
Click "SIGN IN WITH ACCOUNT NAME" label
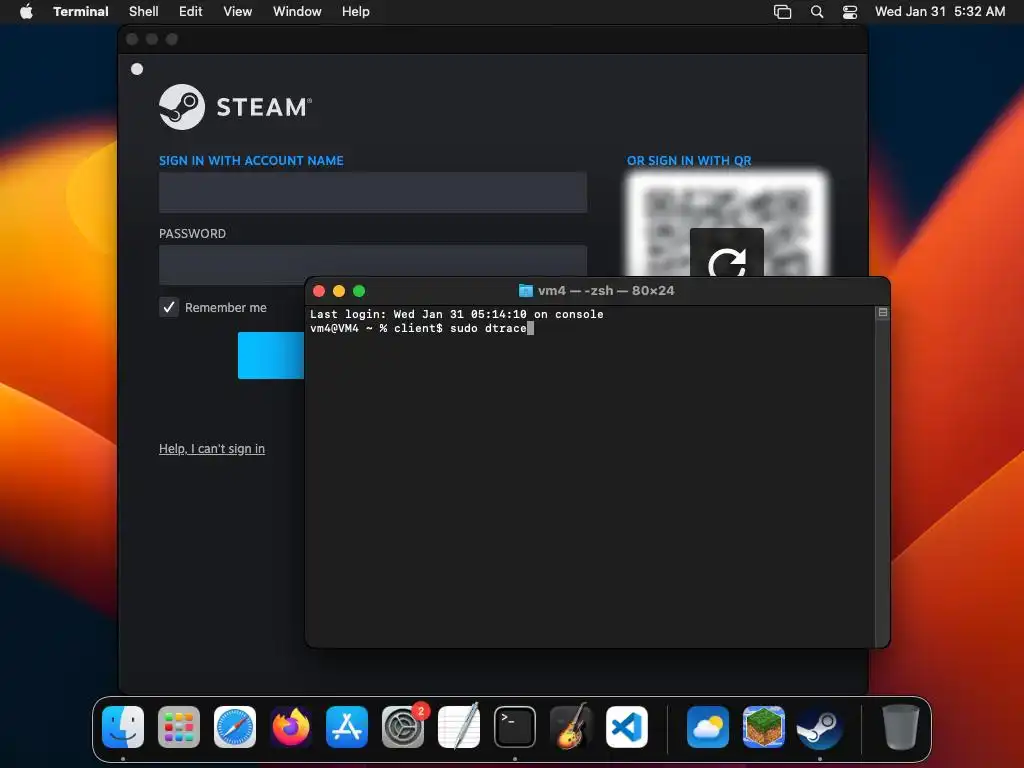point(251,161)
